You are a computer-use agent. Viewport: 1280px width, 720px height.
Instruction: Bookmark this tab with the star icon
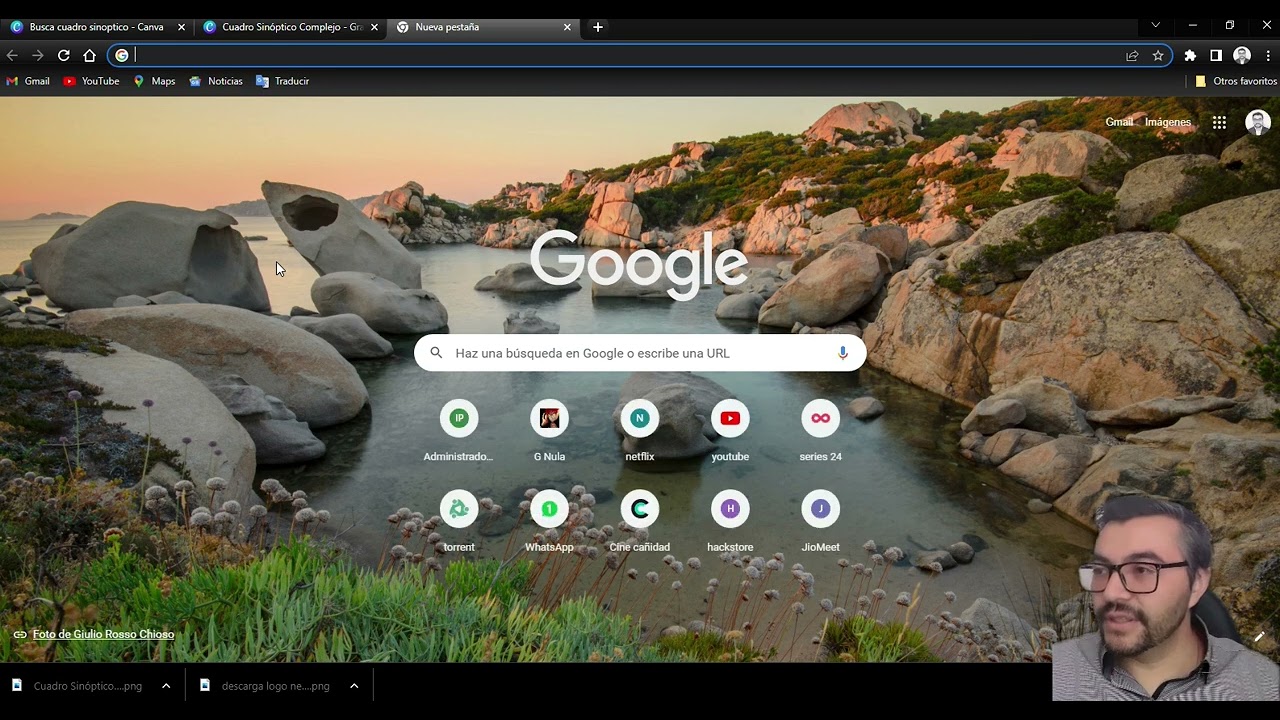1158,56
